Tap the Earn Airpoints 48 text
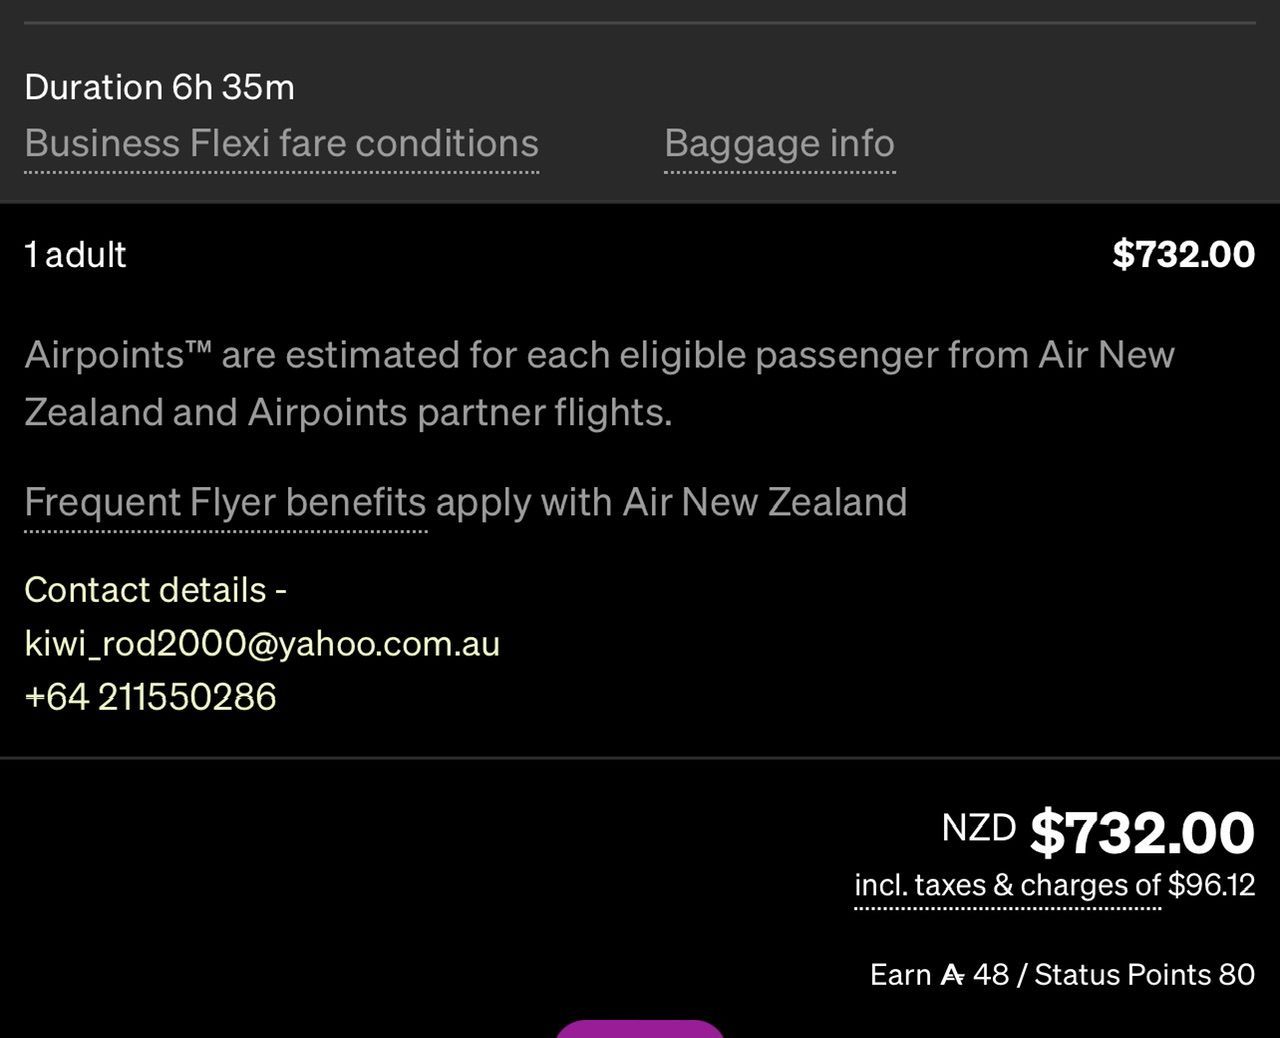 pos(939,975)
